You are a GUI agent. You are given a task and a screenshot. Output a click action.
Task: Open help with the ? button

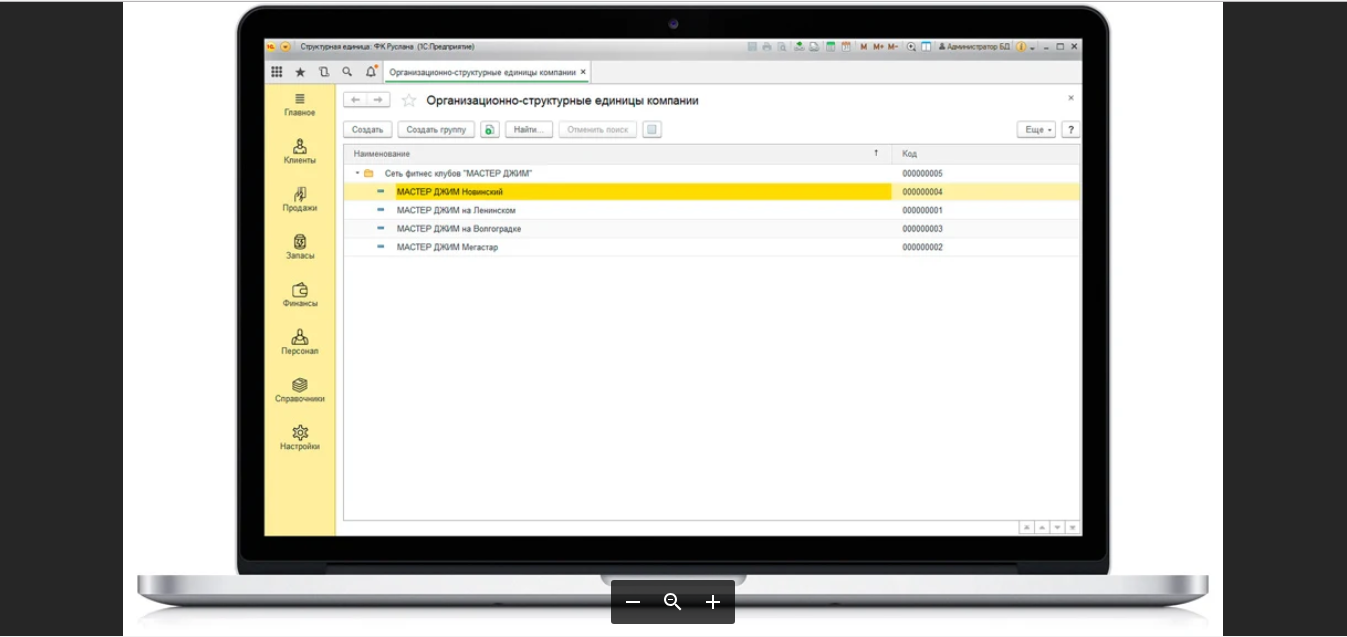(x=1070, y=130)
